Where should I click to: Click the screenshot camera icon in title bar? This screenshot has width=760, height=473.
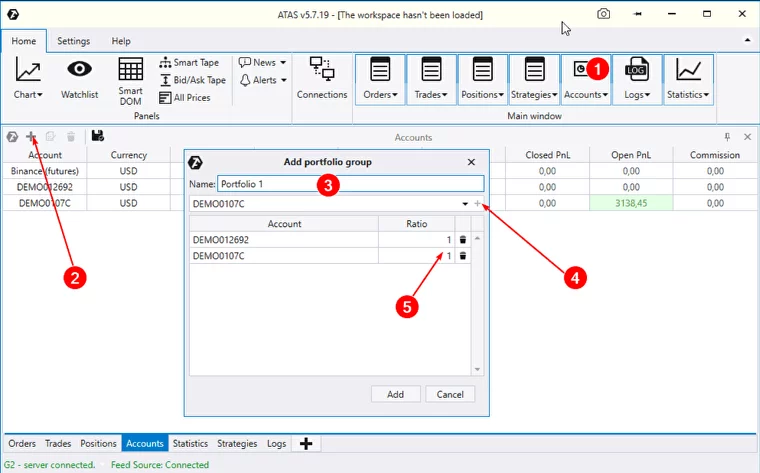604,14
